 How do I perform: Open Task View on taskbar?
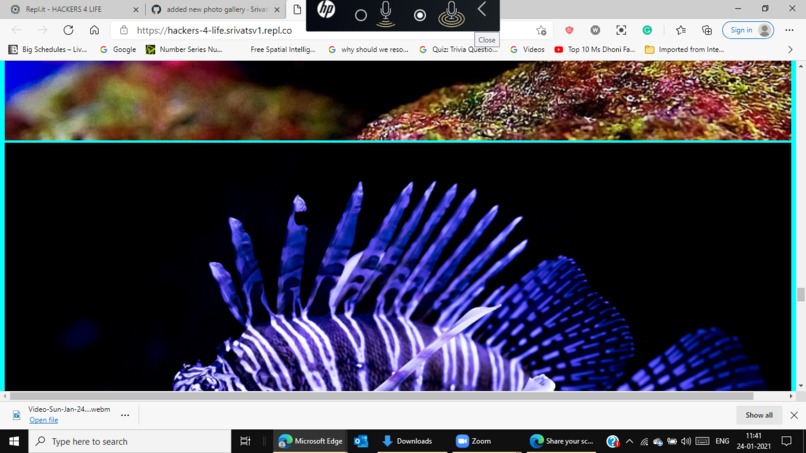coord(245,441)
